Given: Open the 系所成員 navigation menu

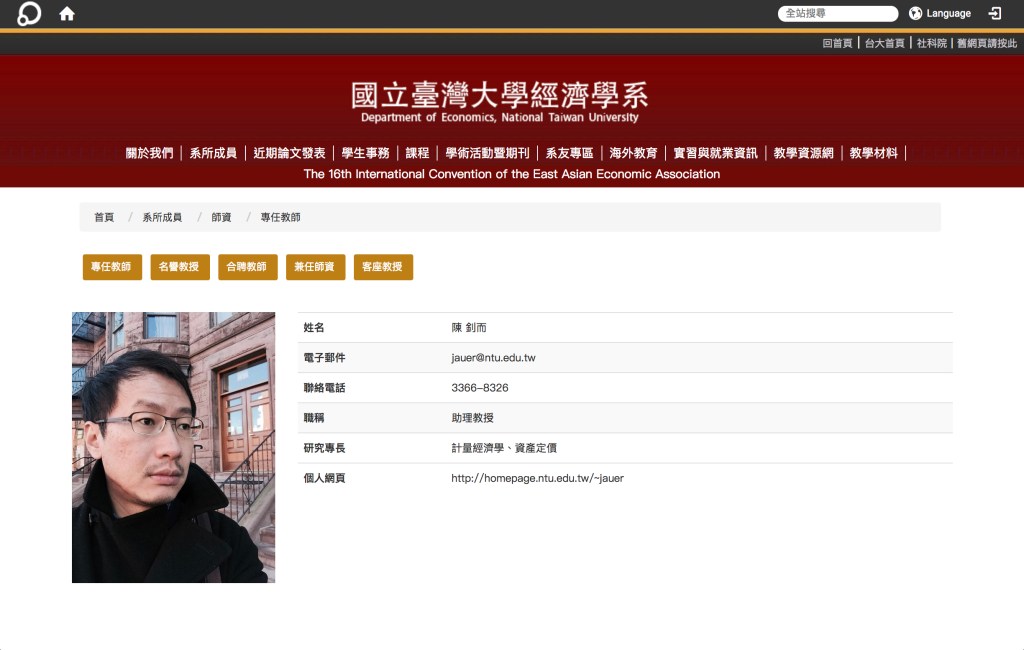Looking at the screenshot, I should pos(212,153).
